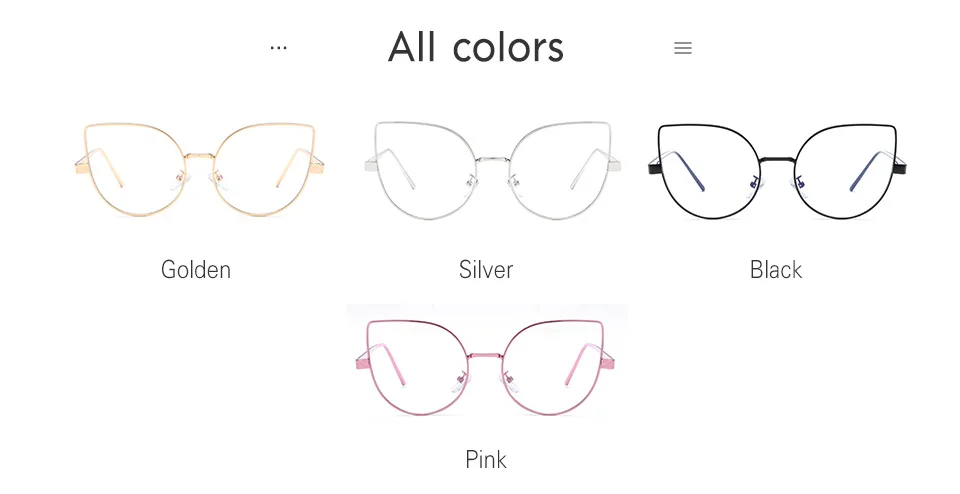Click the Silver color label

pos(486,270)
